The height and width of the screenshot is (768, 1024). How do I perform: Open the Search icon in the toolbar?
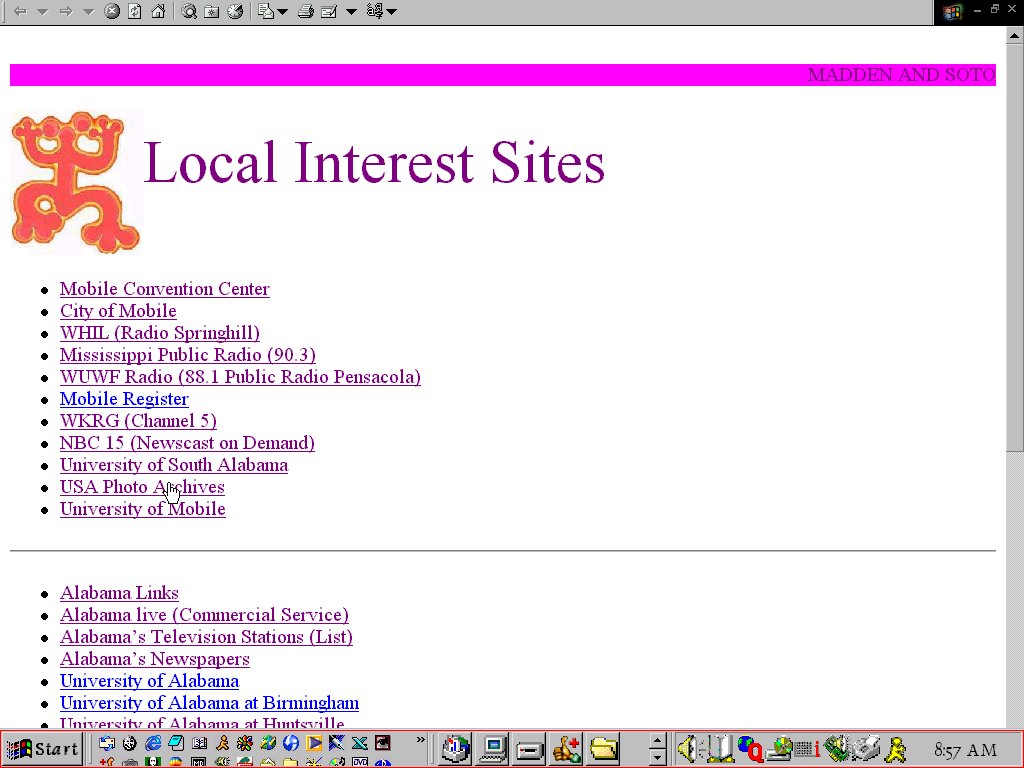188,12
